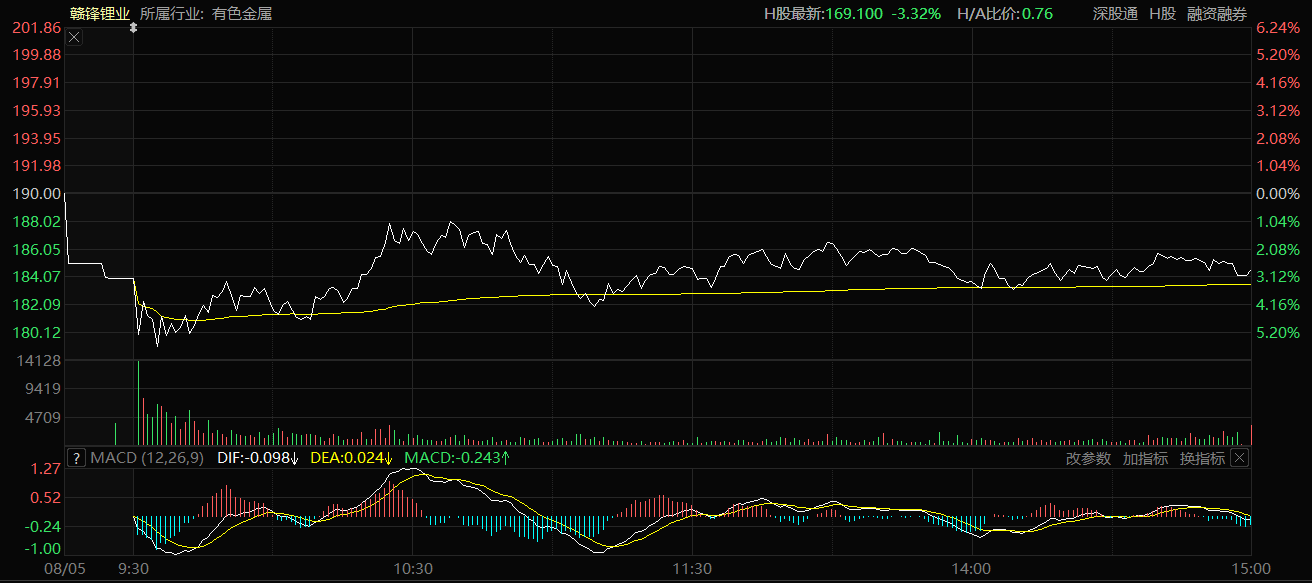Select the standalone H股 tag
1312x583 pixels.
coord(1162,14)
